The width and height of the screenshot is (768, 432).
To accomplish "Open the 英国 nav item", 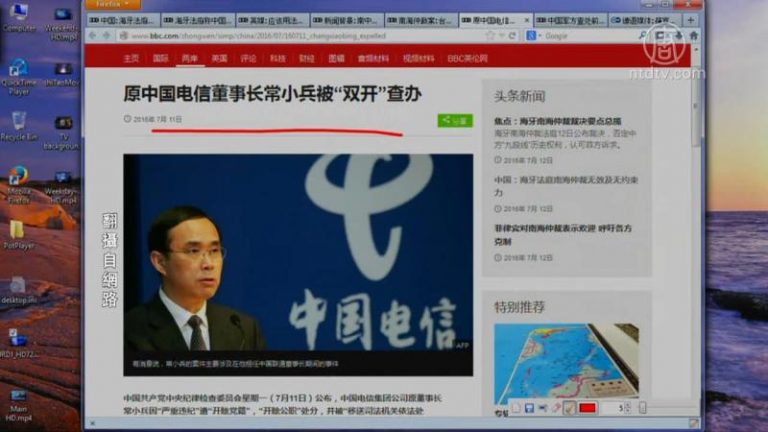I will [219, 58].
